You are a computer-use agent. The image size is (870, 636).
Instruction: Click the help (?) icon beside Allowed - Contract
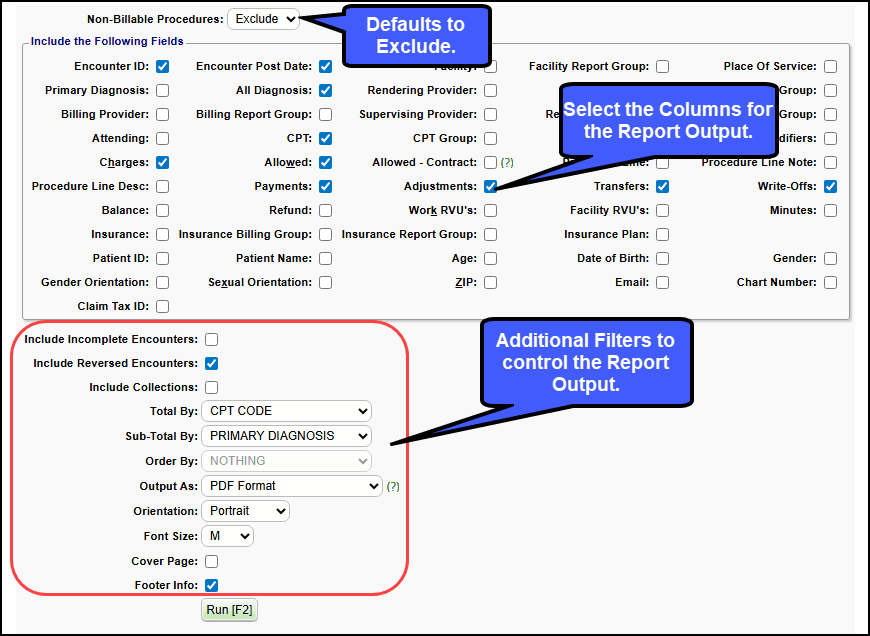coord(507,163)
